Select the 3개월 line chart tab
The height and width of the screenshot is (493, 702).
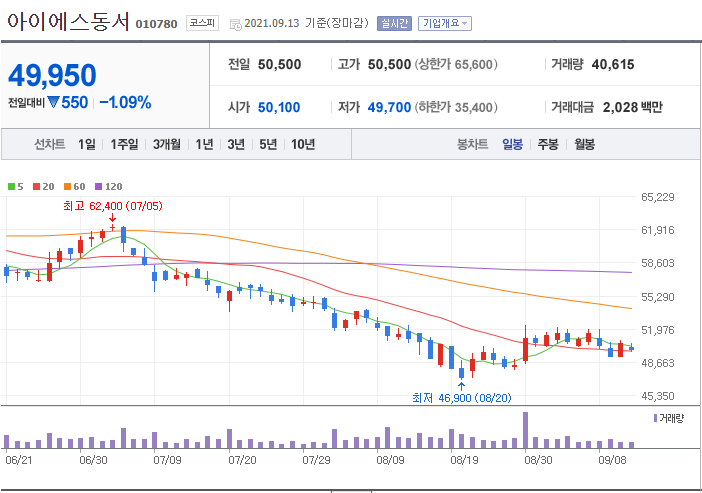(167, 144)
